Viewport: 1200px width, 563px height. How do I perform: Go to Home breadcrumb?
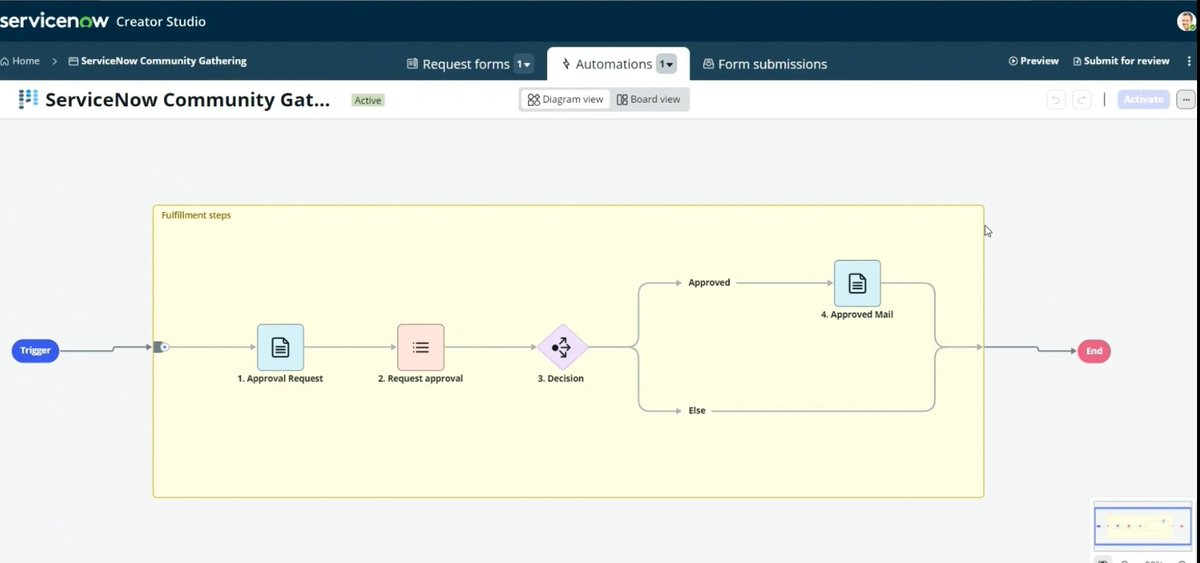20,61
